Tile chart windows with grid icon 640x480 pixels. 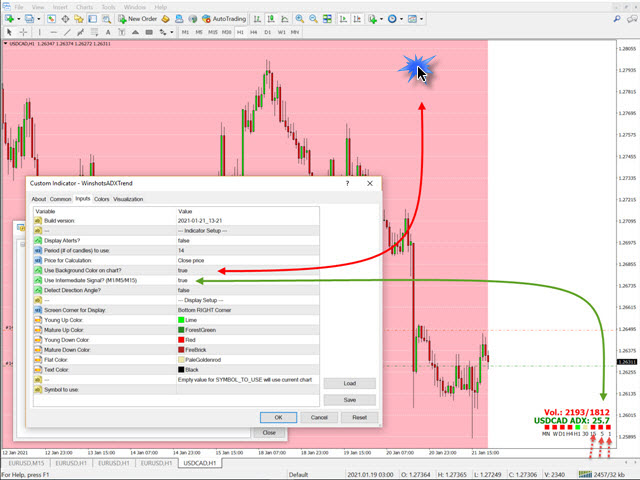coord(327,19)
